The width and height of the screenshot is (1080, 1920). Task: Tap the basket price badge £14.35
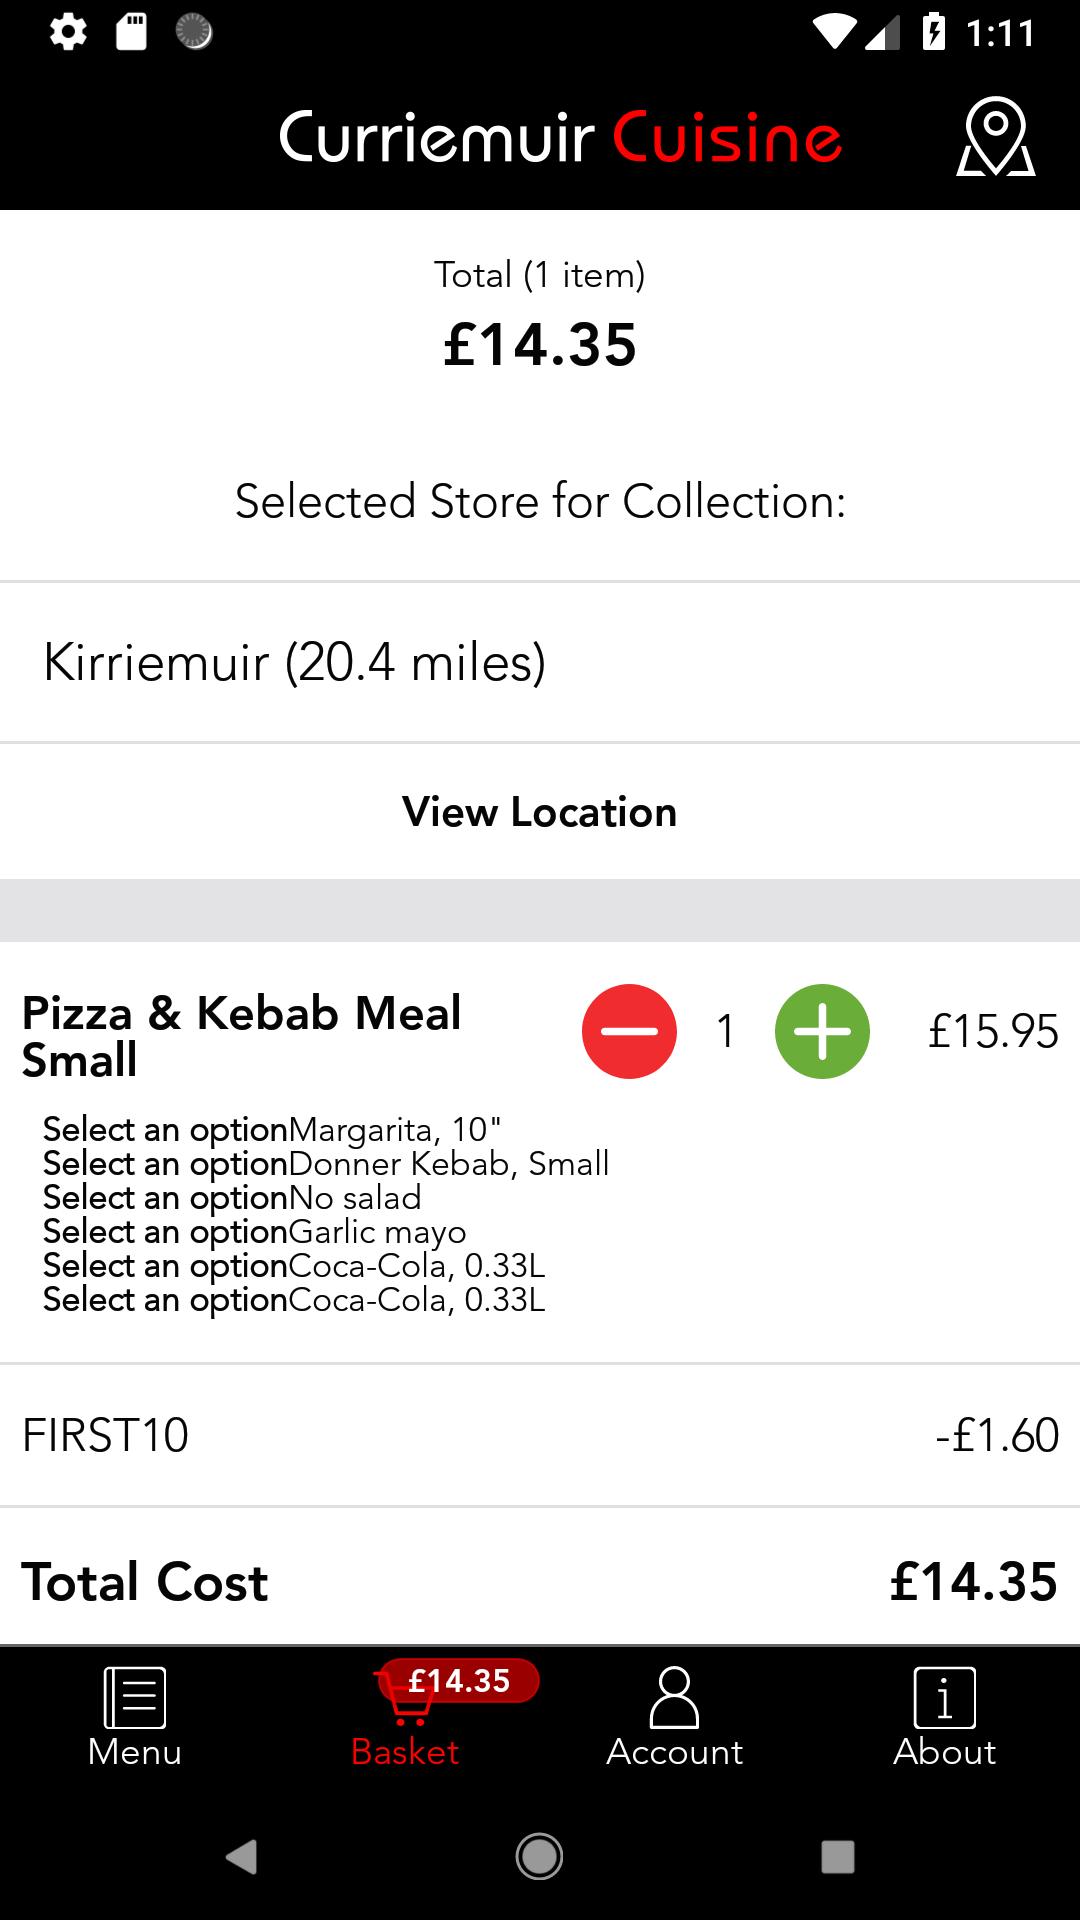pyautogui.click(x=460, y=1681)
